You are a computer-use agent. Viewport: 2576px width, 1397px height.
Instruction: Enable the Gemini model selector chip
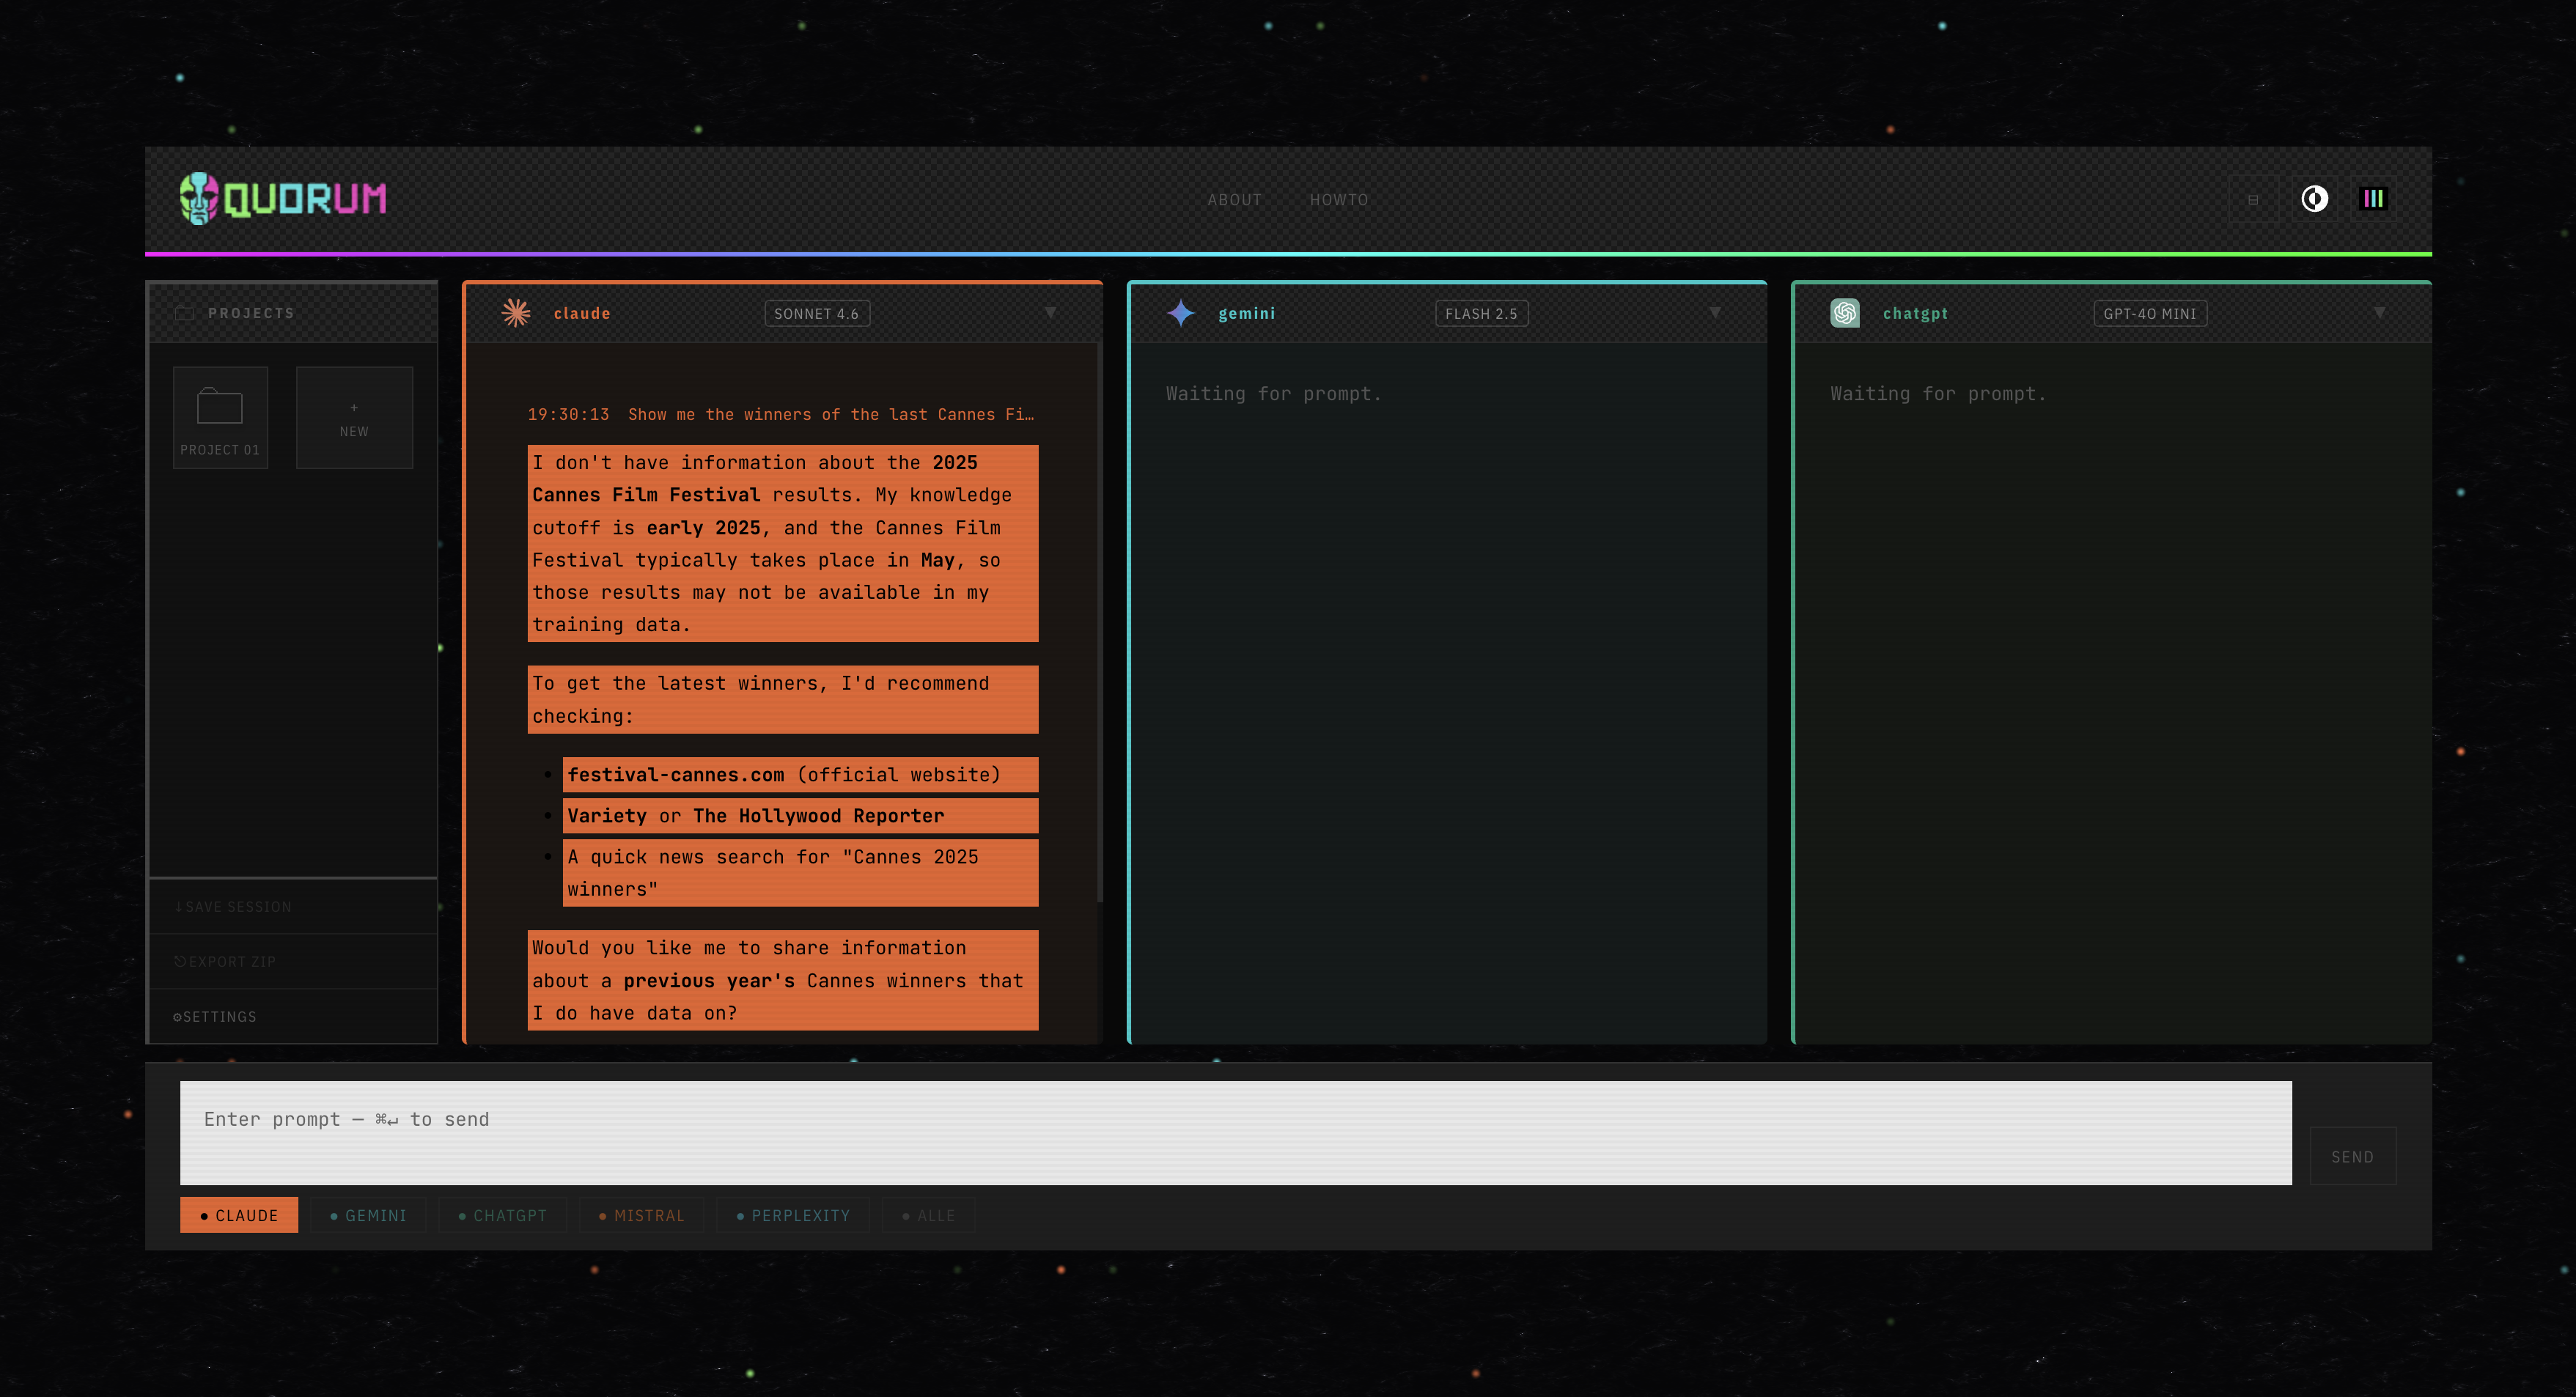click(x=368, y=1215)
